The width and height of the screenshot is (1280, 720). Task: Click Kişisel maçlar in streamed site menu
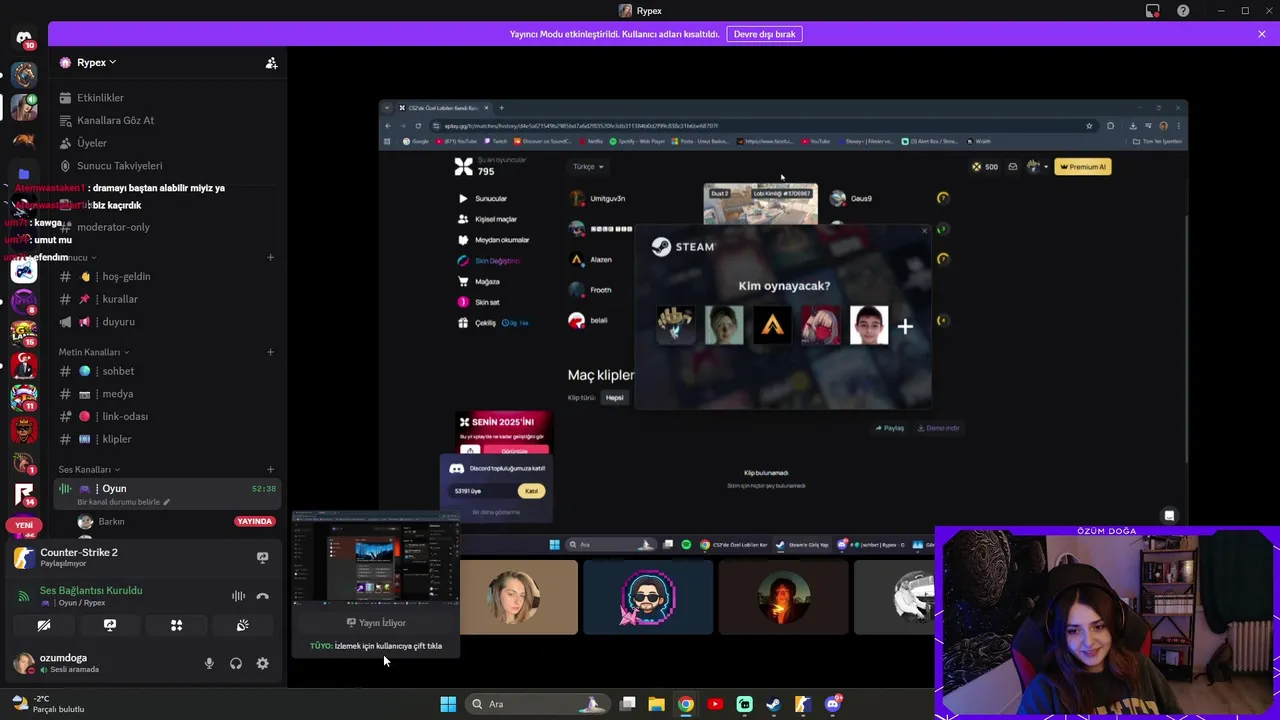coord(487,219)
